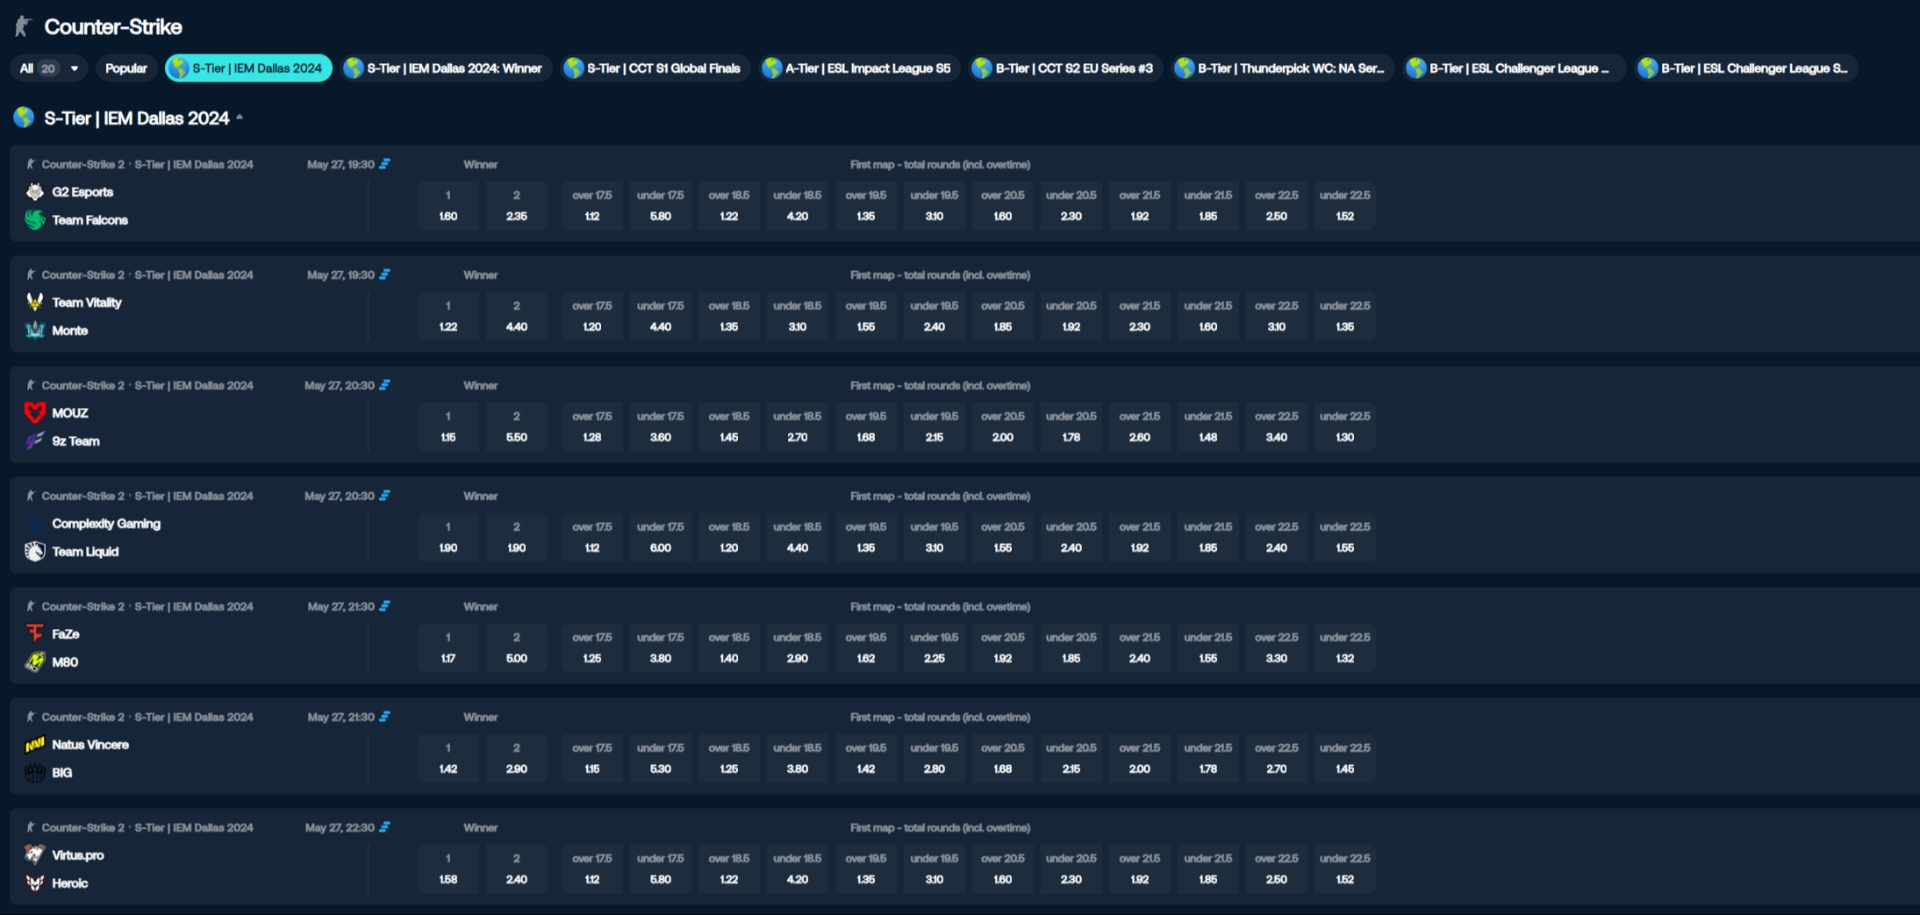This screenshot has width=1920, height=915.
Task: Click the Heroic team logo
Action: pyautogui.click(x=35, y=883)
